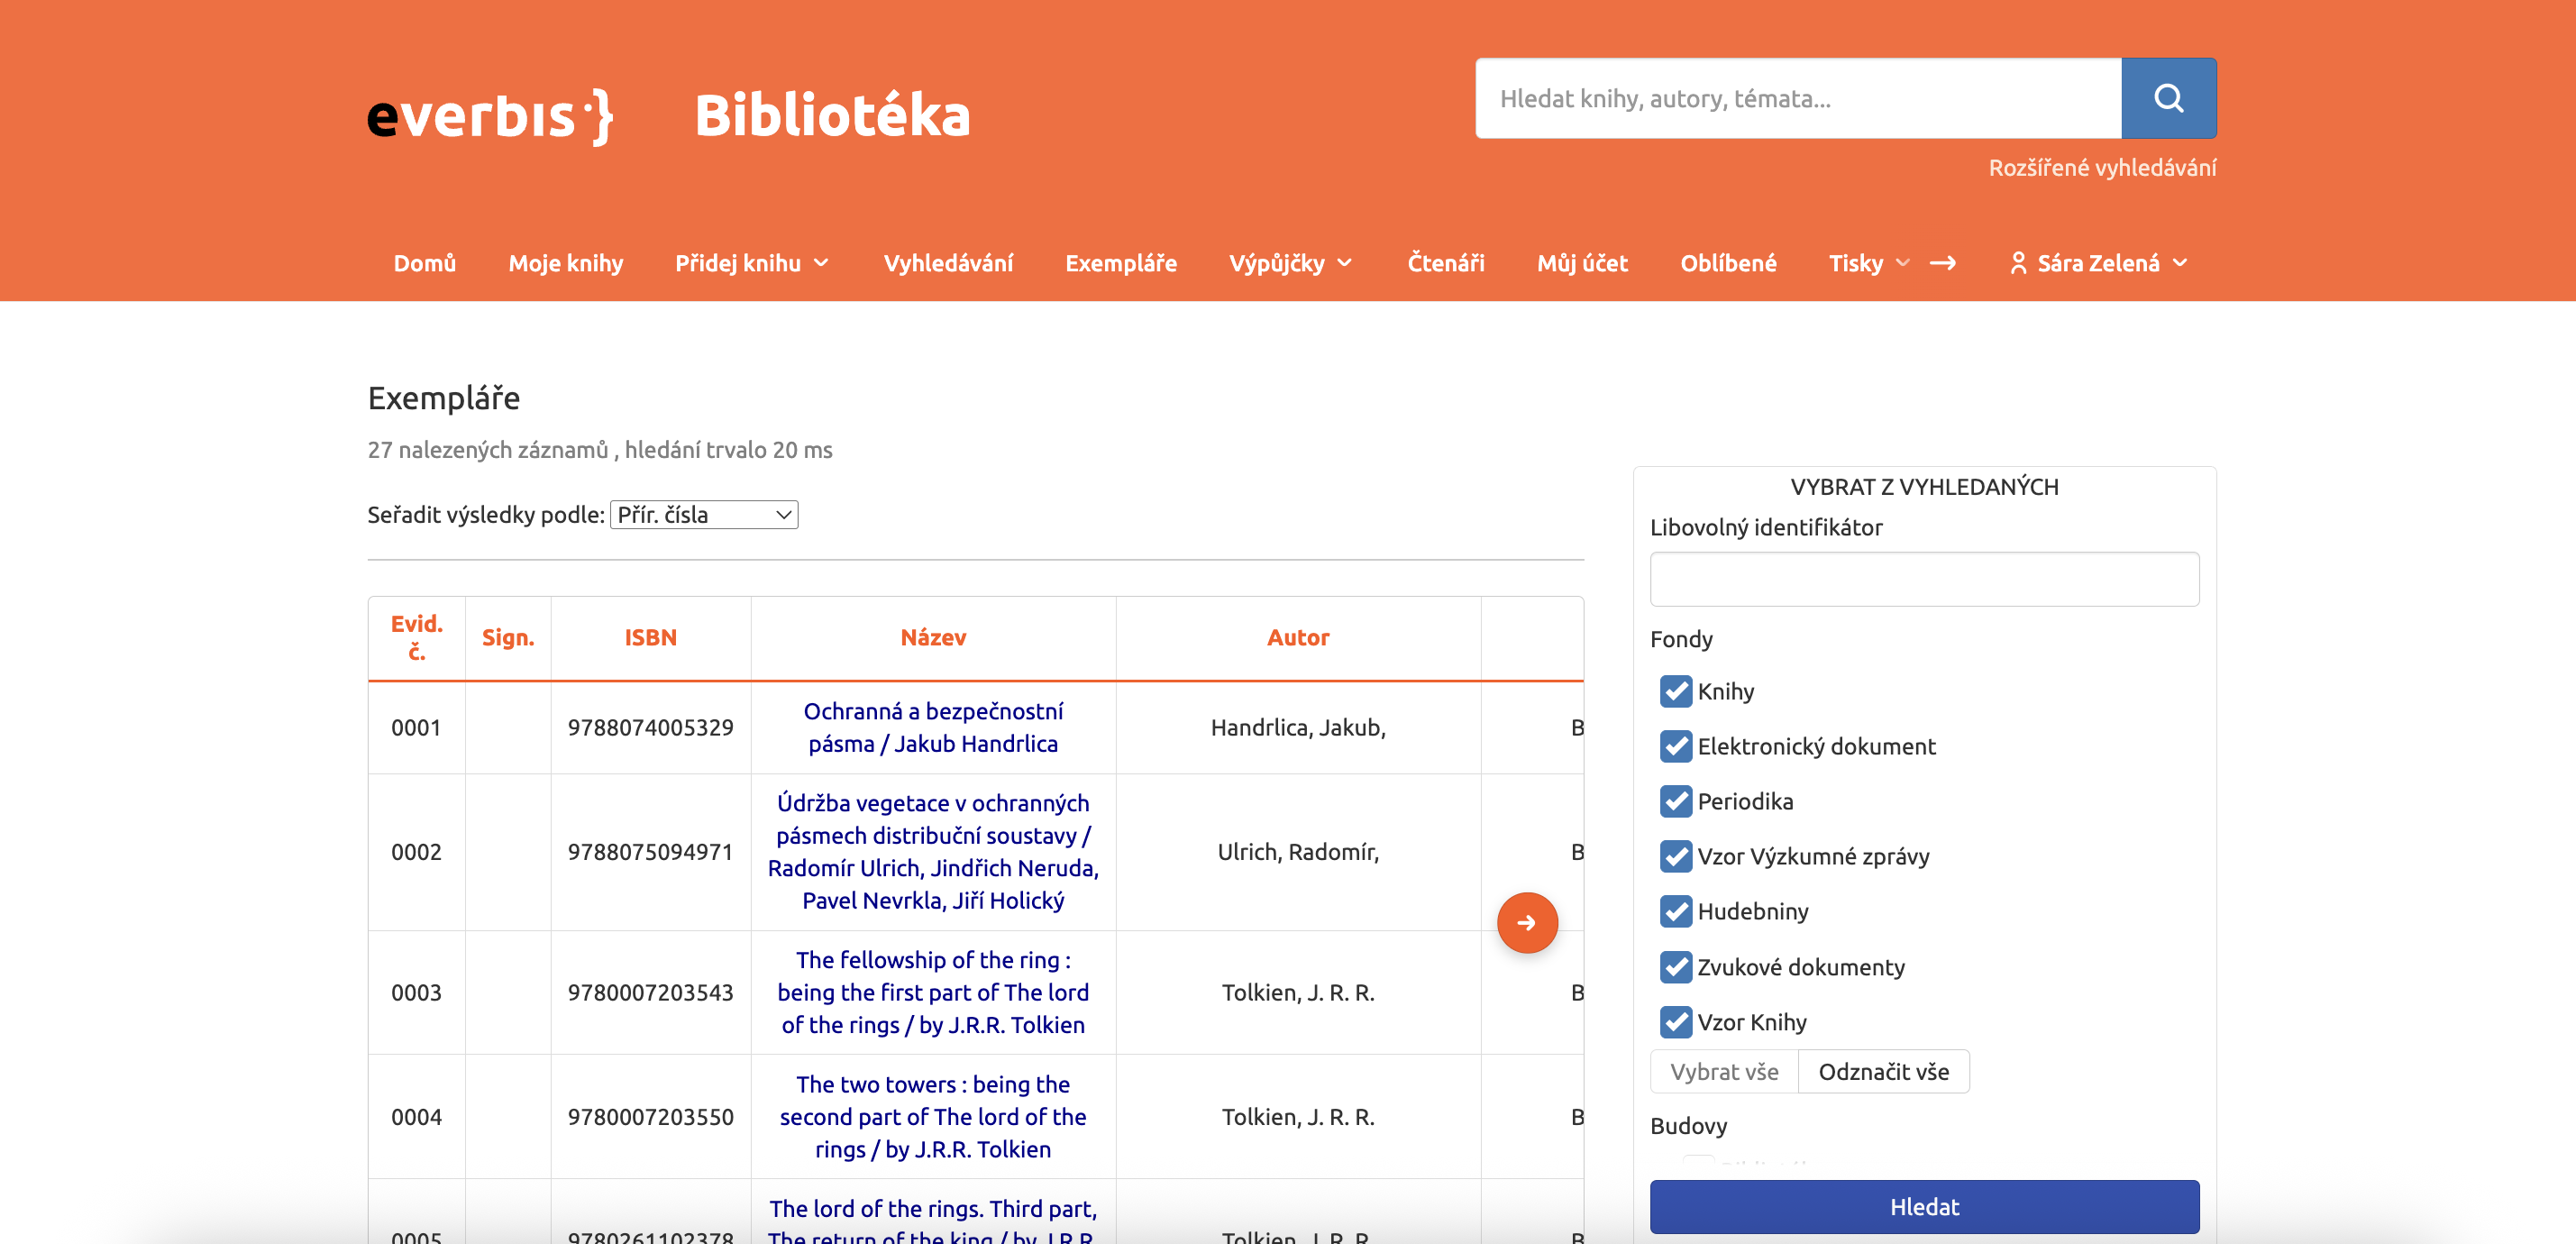Click the everbis logo
Image resolution: width=2576 pixels, height=1244 pixels.
(490, 116)
